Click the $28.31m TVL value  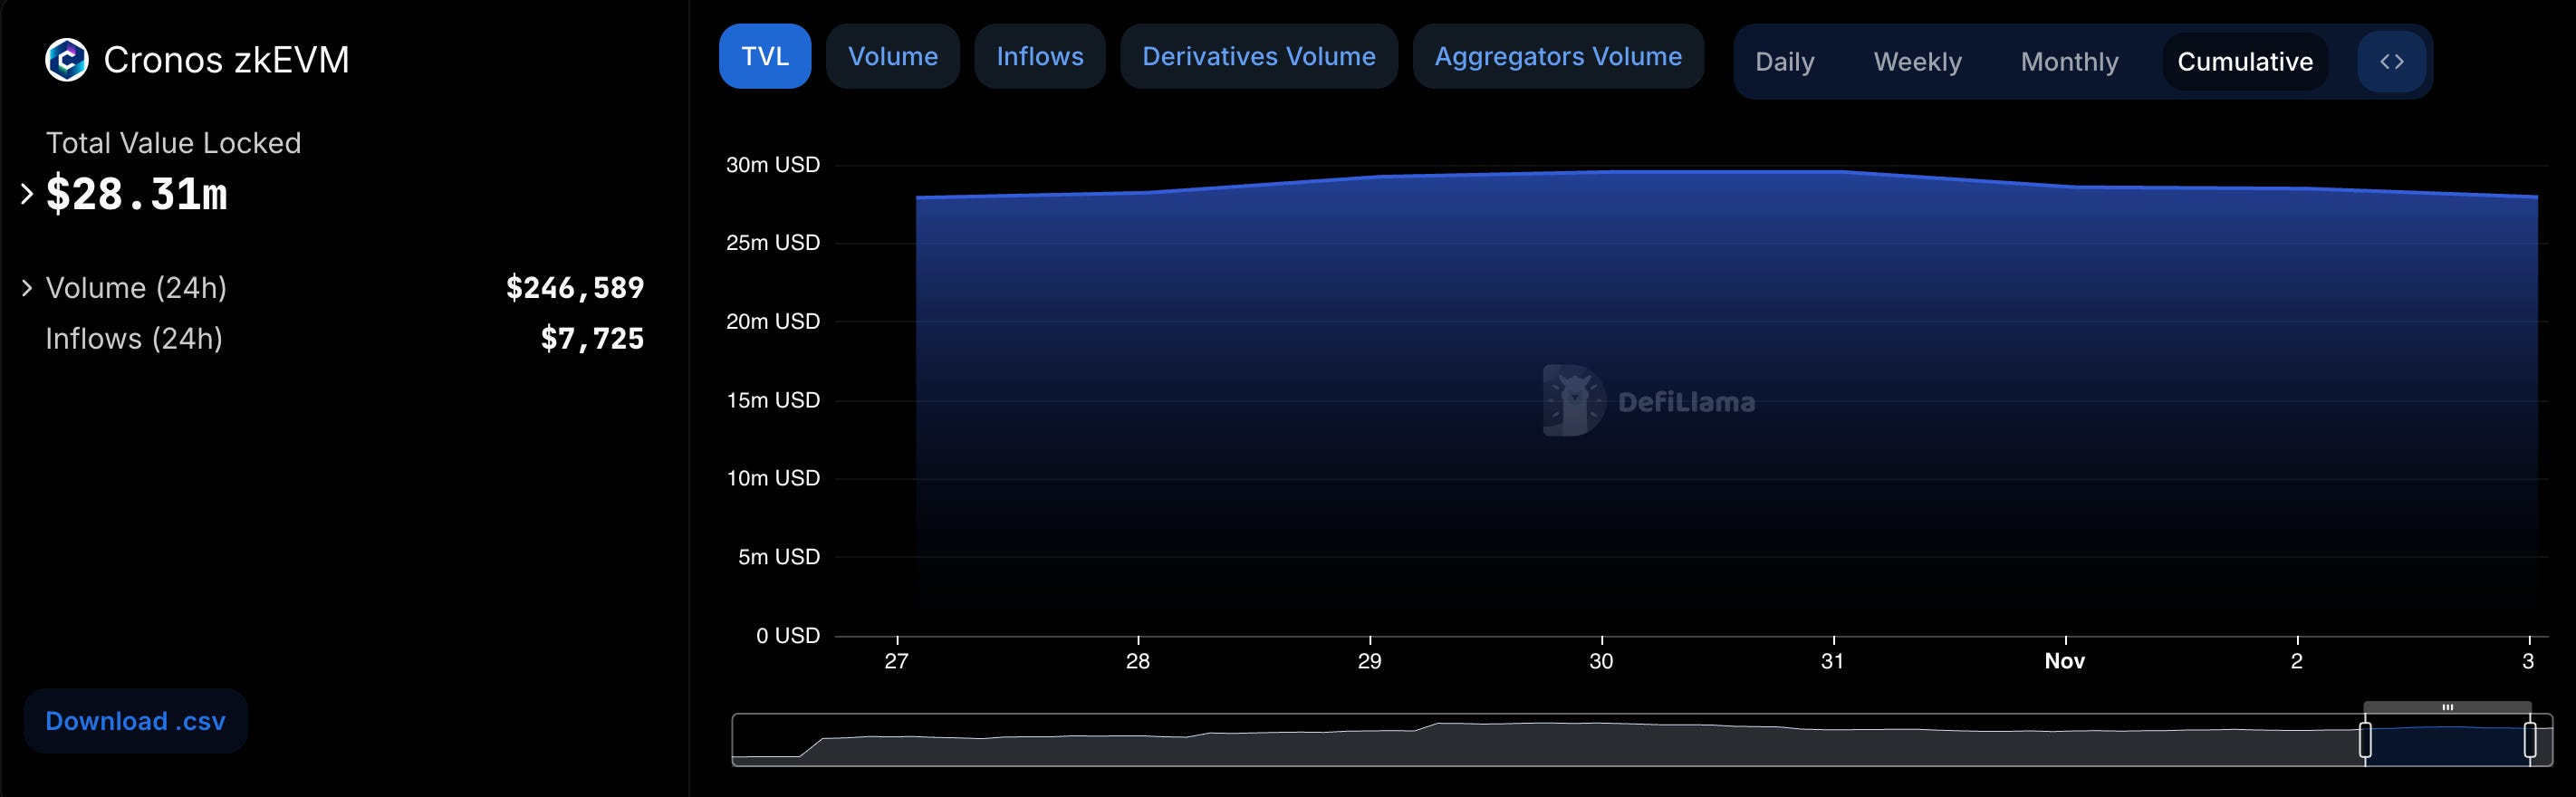[x=137, y=194]
